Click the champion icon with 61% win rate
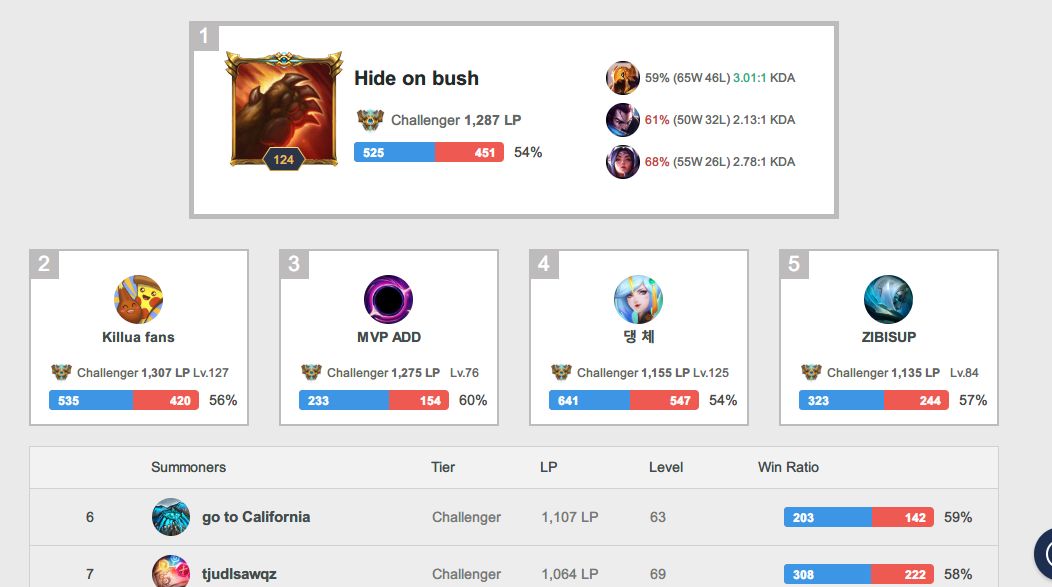 click(x=623, y=120)
